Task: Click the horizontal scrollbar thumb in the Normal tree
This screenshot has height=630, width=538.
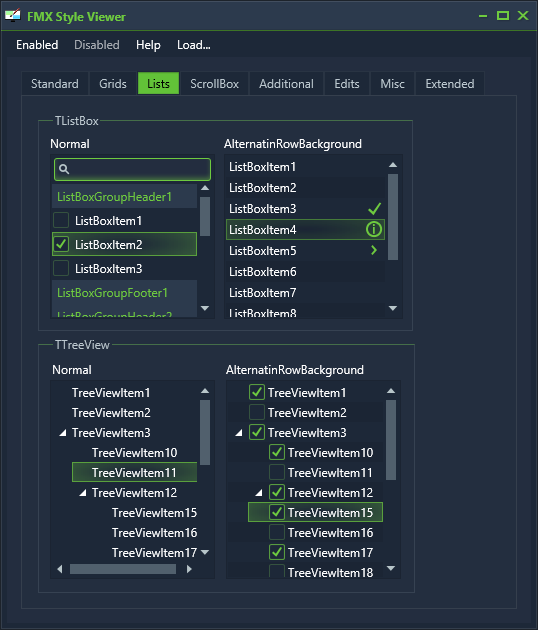Action: pos(123,569)
